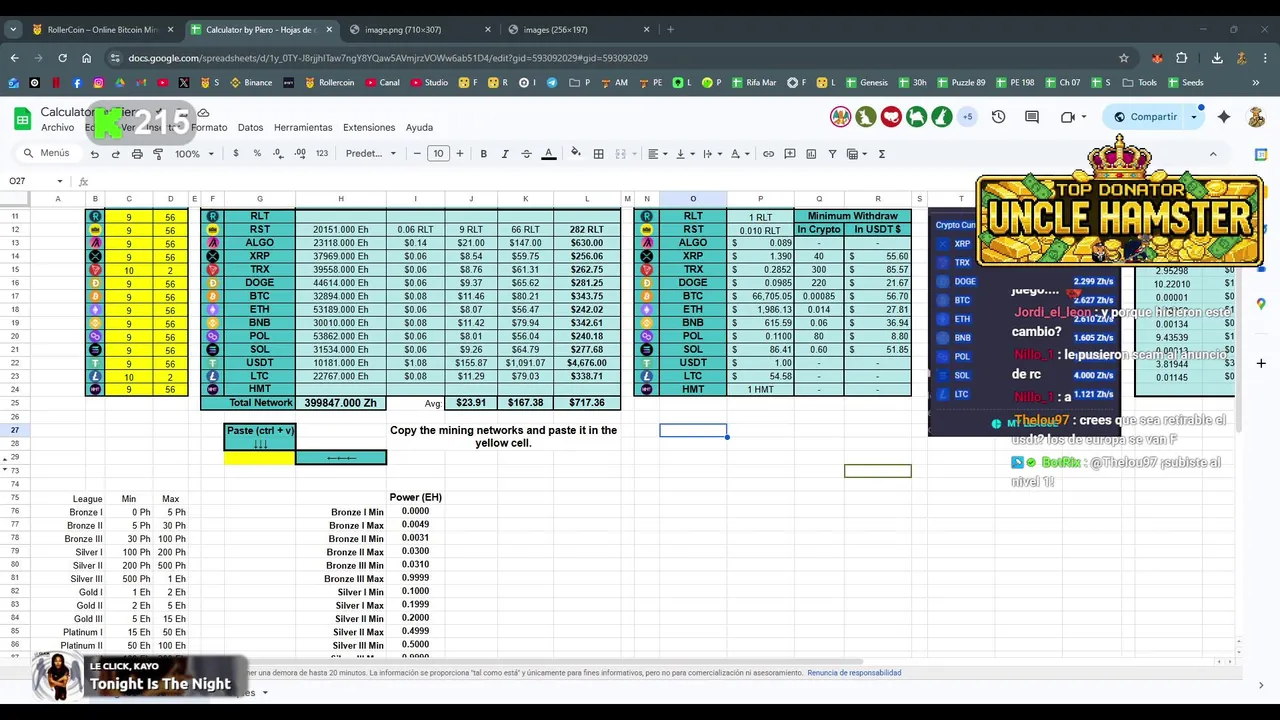Undo the last action in Sheets
Viewport: 1280px width, 720px height.
tap(94, 154)
